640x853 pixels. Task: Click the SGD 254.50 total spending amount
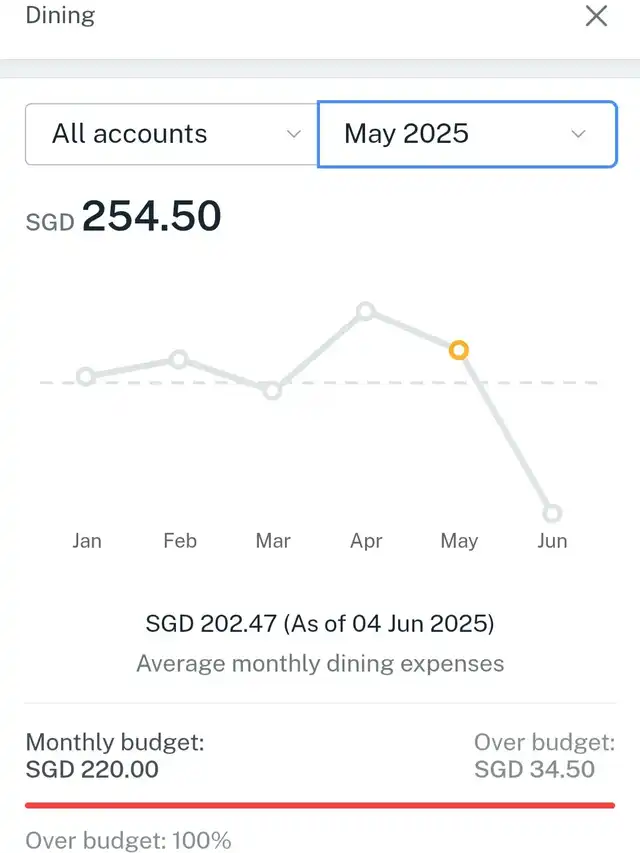(x=150, y=217)
